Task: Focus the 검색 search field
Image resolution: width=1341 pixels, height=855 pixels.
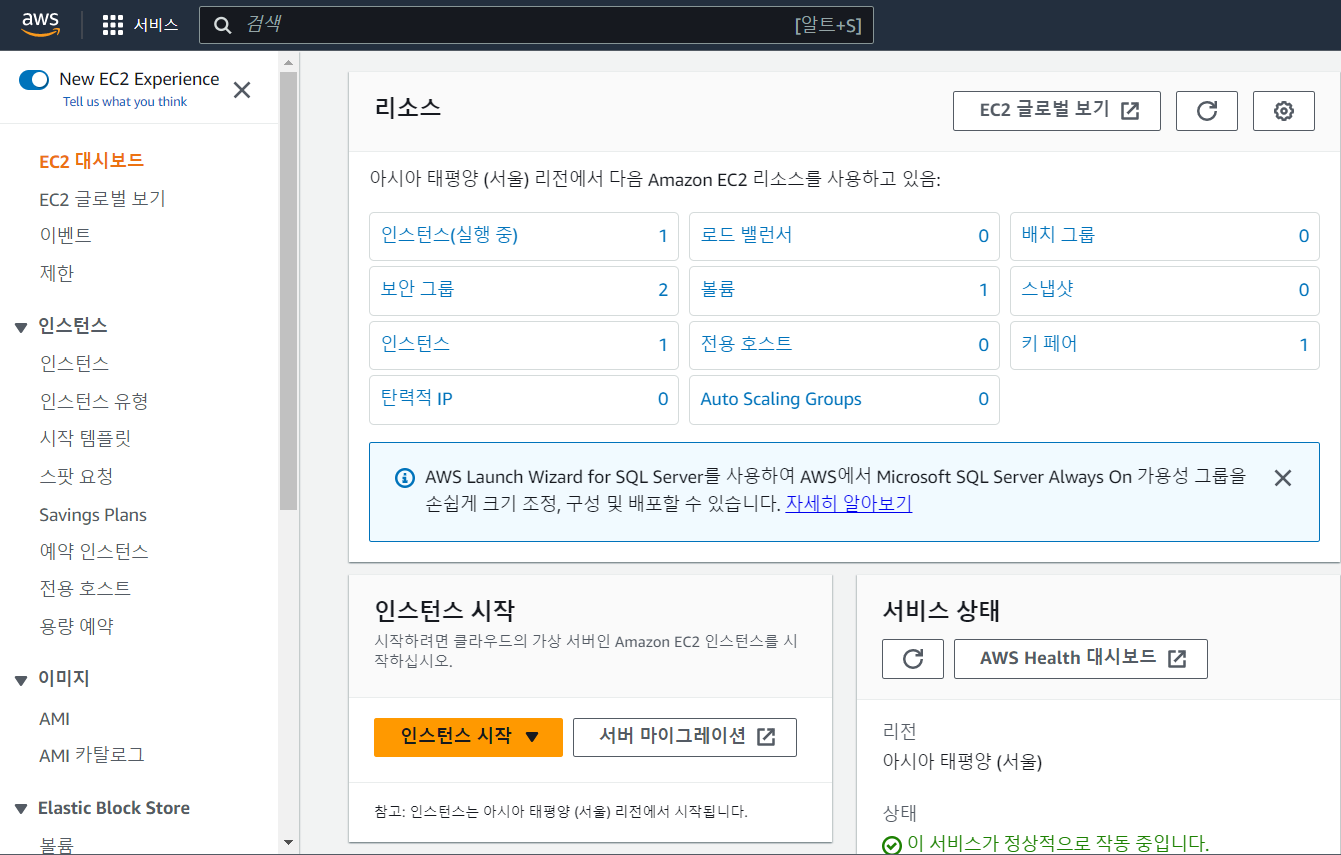Action: (536, 25)
